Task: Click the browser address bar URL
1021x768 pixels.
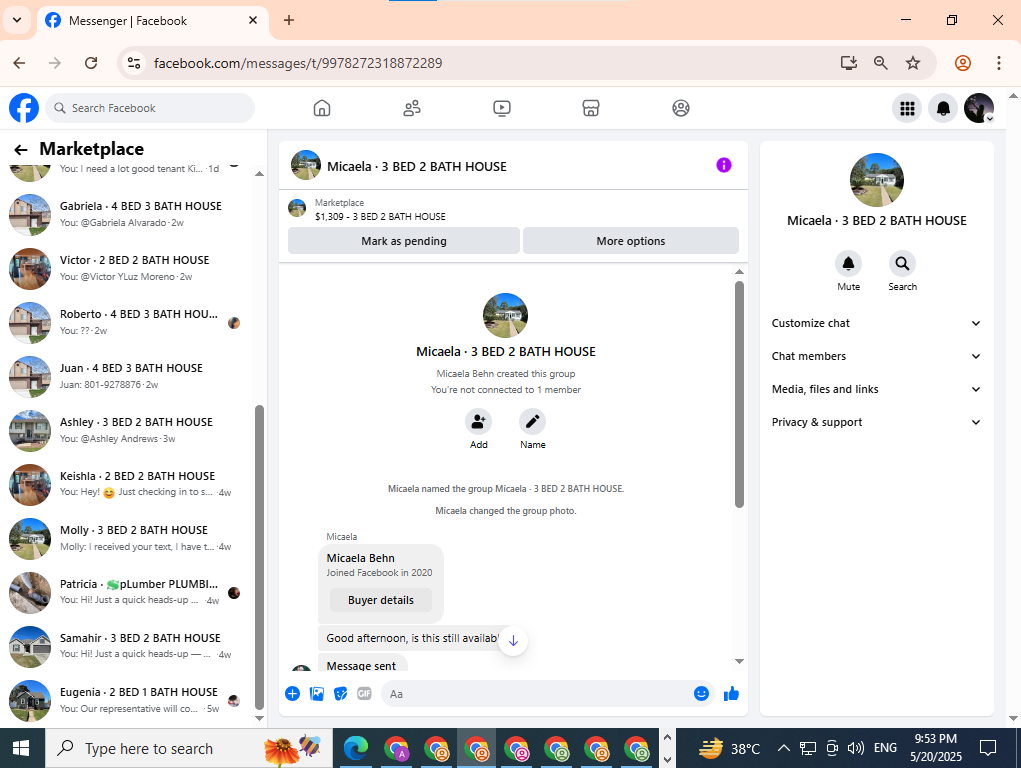Action: click(x=298, y=63)
